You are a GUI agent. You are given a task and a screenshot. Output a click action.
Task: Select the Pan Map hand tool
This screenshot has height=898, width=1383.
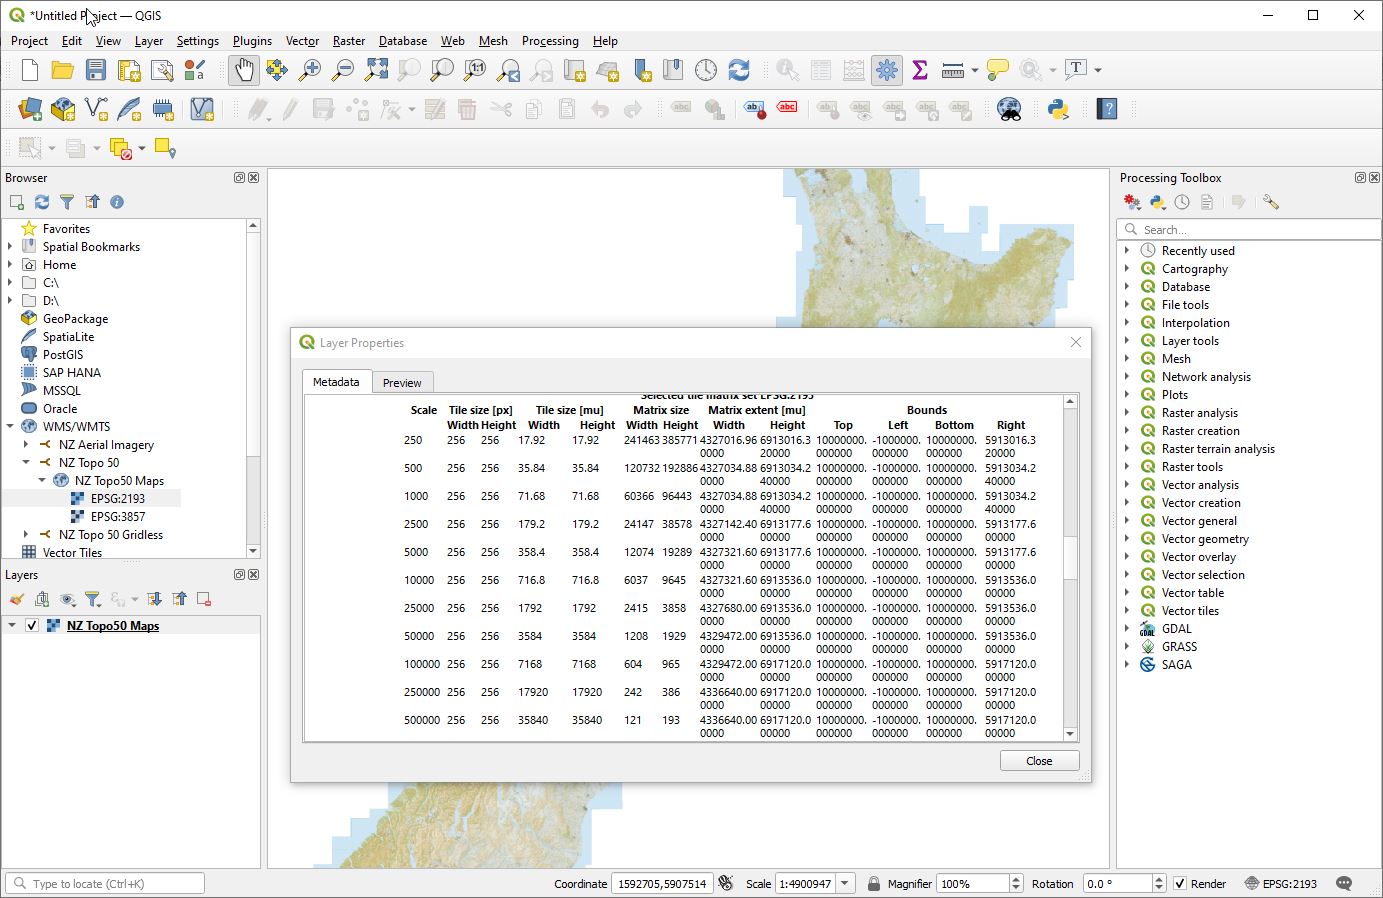coord(243,70)
